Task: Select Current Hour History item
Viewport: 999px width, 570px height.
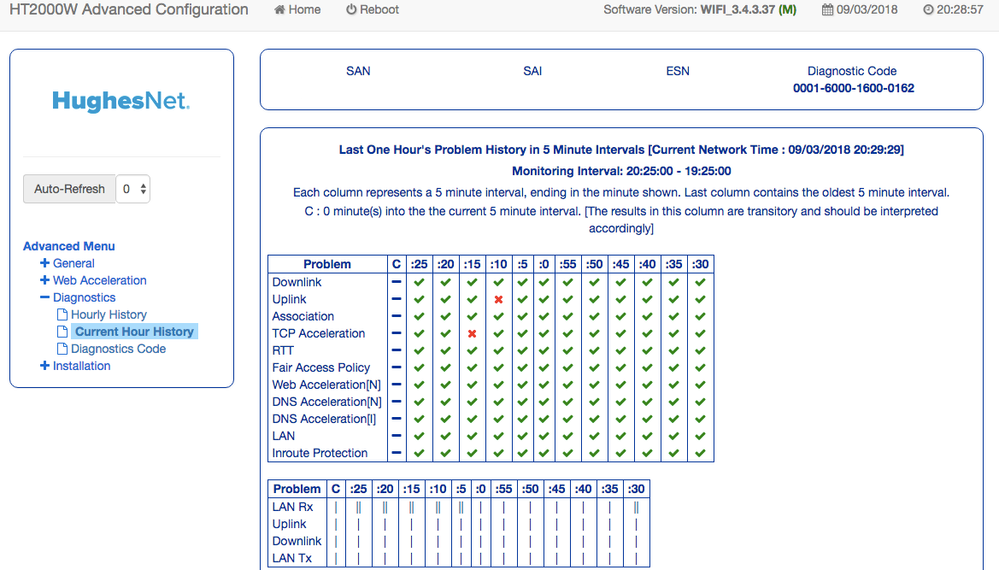Action: pyautogui.click(x=134, y=332)
